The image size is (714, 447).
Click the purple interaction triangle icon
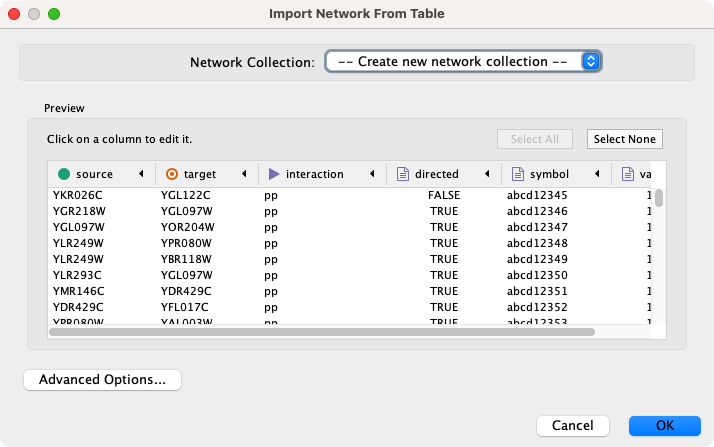click(x=274, y=174)
